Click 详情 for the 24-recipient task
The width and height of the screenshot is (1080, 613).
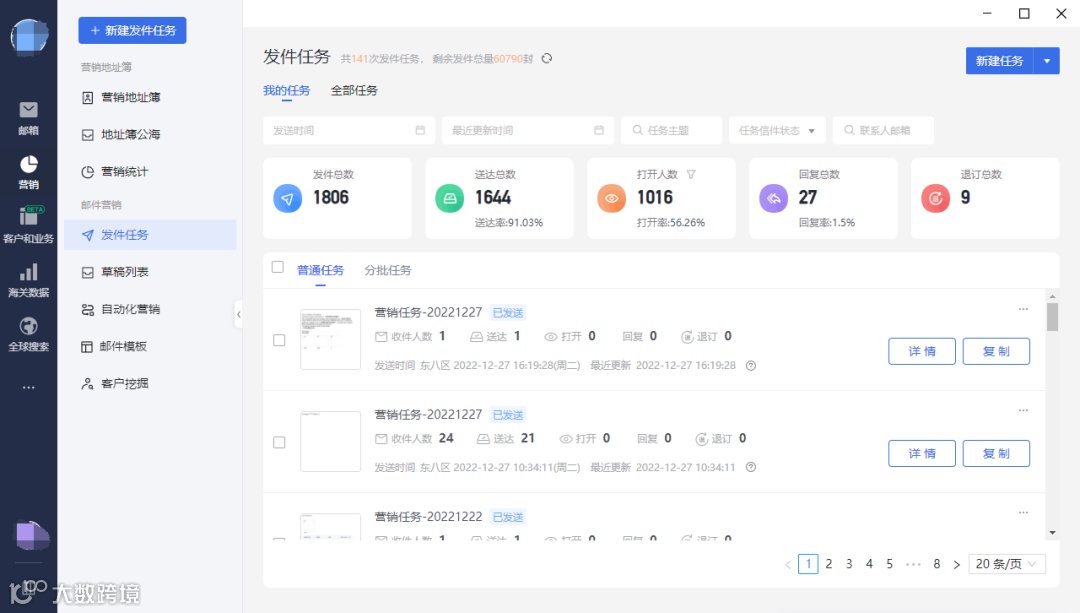click(922, 453)
